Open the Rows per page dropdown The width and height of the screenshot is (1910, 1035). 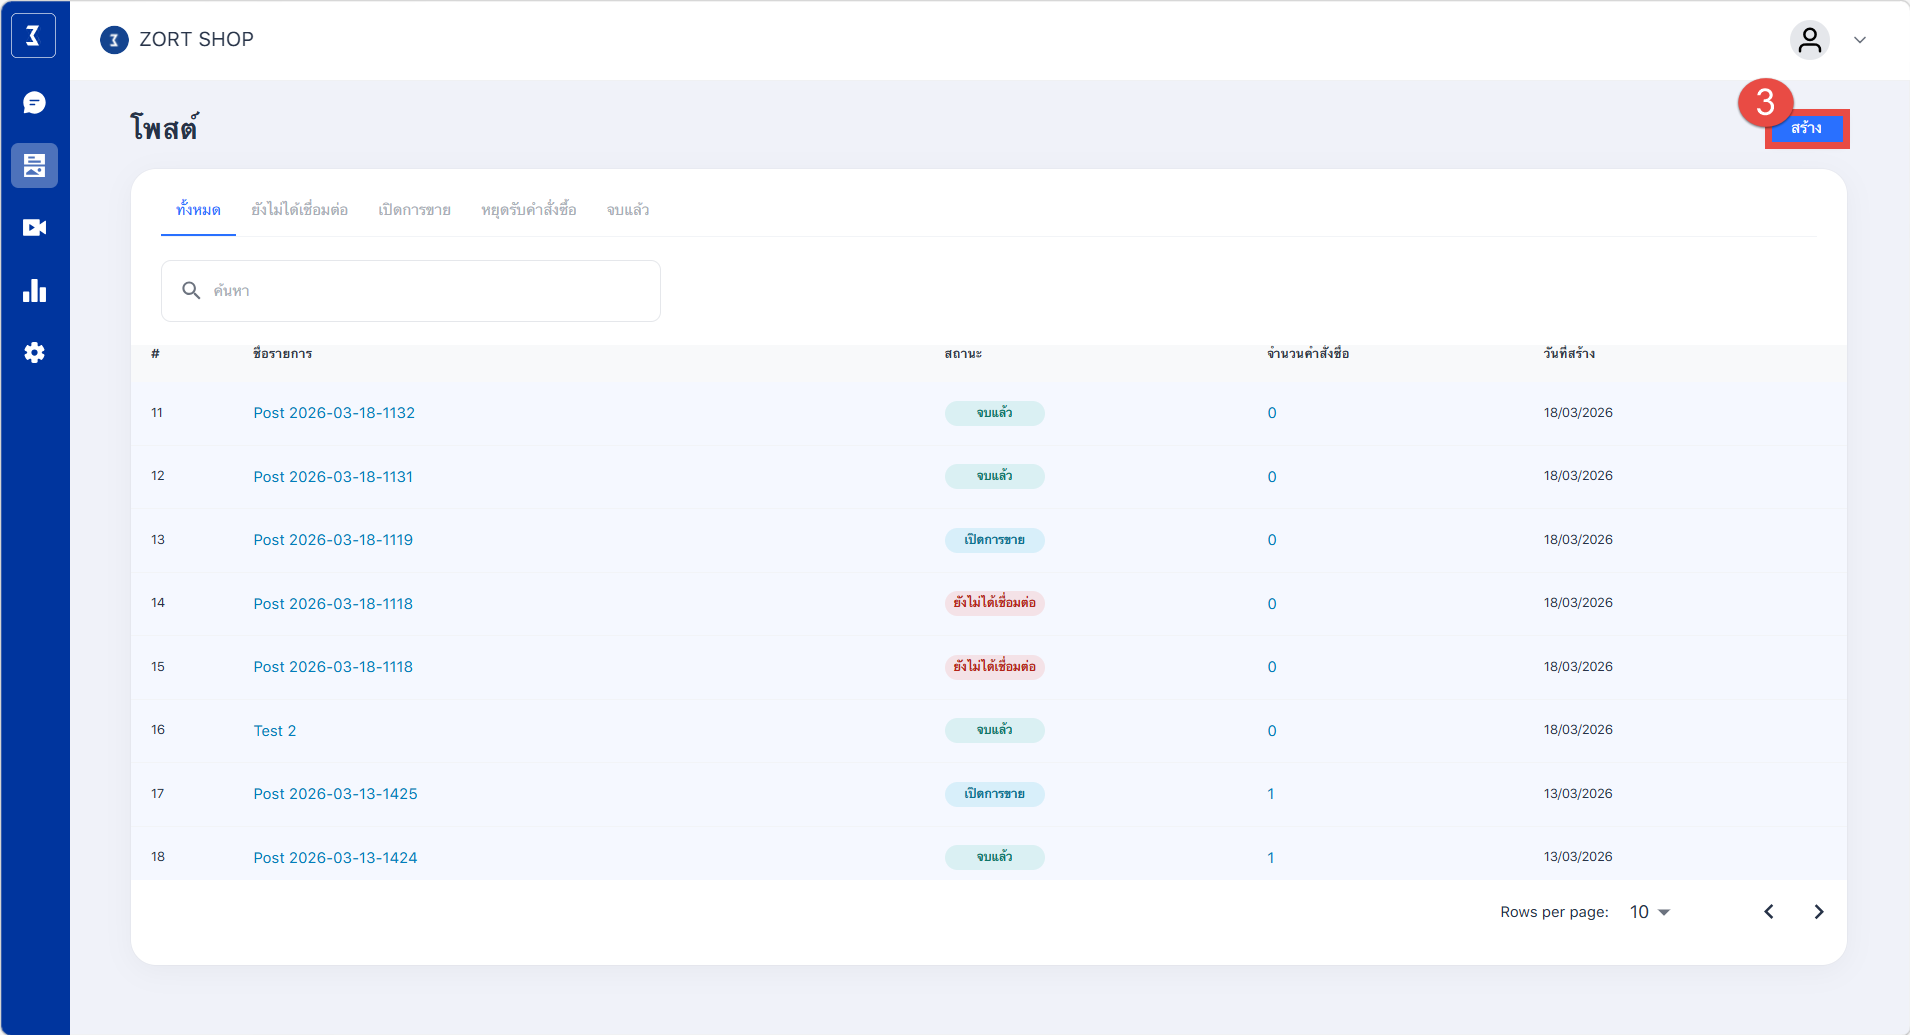tap(1650, 912)
